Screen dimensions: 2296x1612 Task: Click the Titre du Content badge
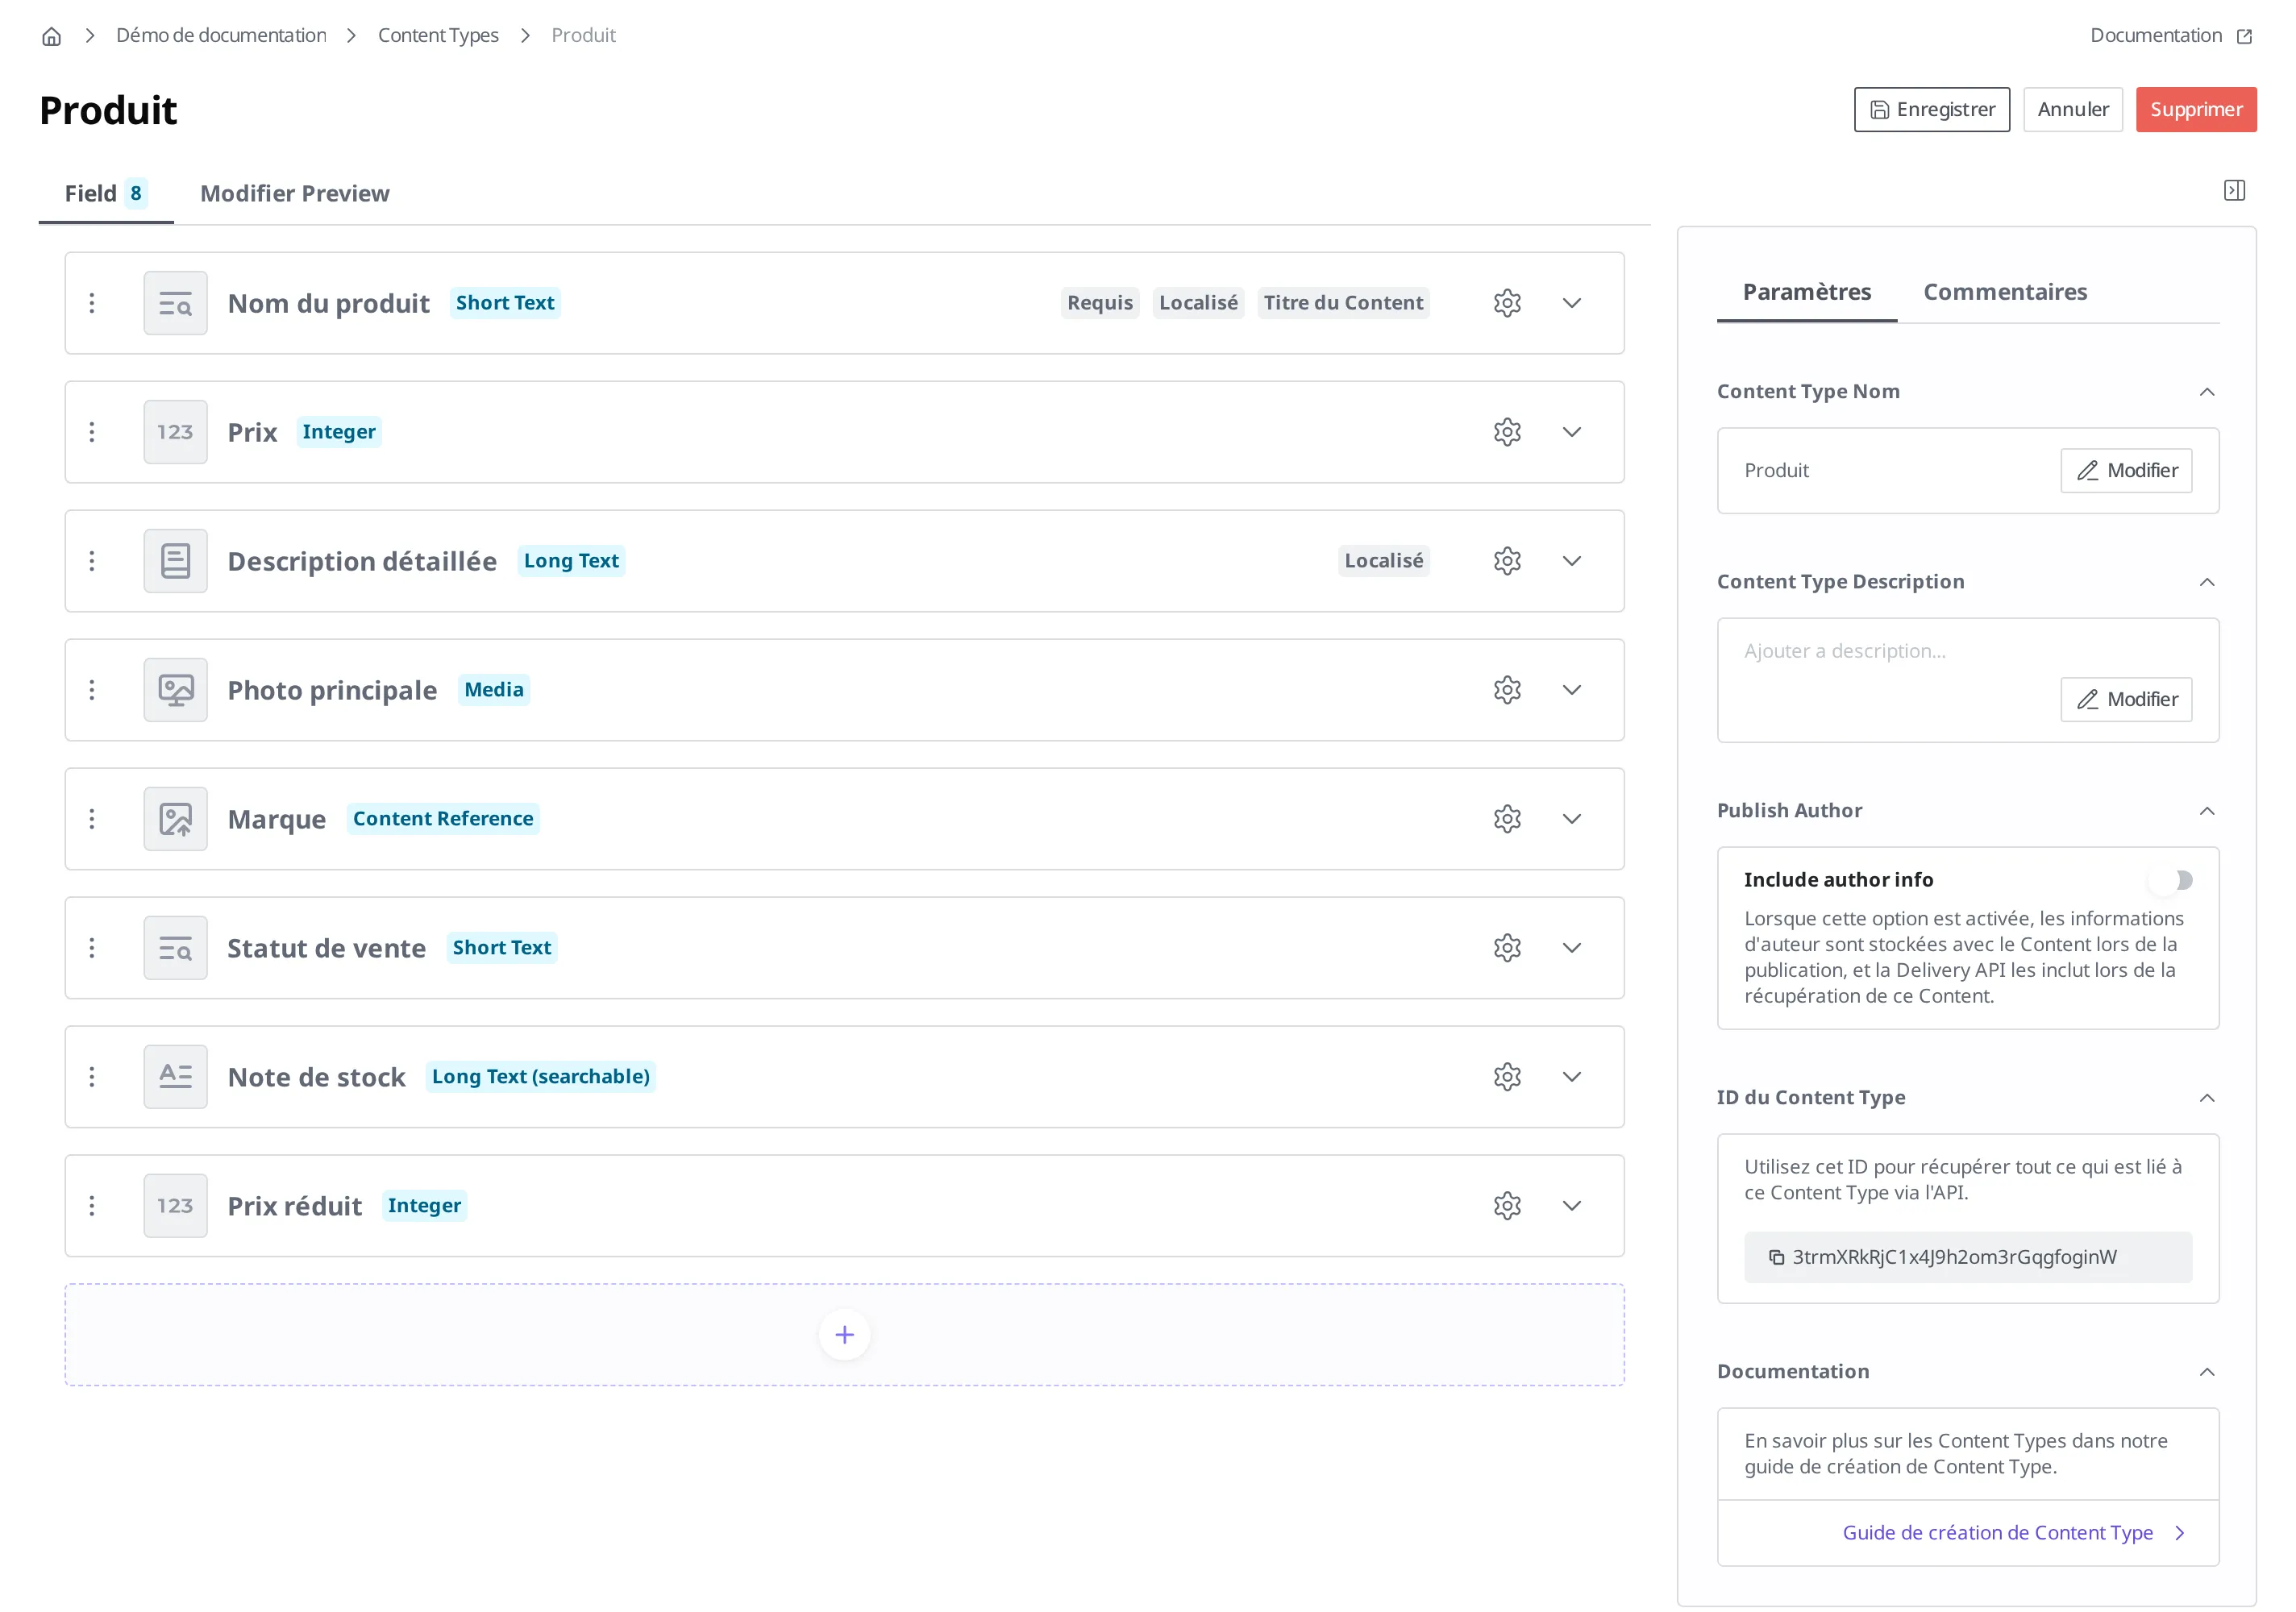pyautogui.click(x=1343, y=303)
